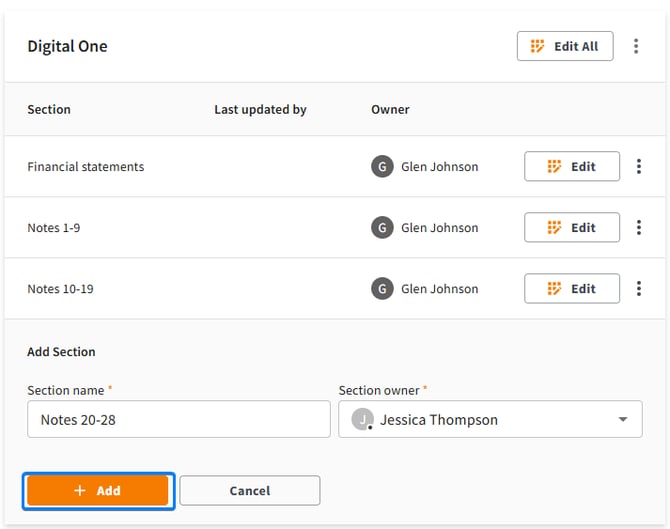Open more options for Notes 10-19 row

(639, 289)
